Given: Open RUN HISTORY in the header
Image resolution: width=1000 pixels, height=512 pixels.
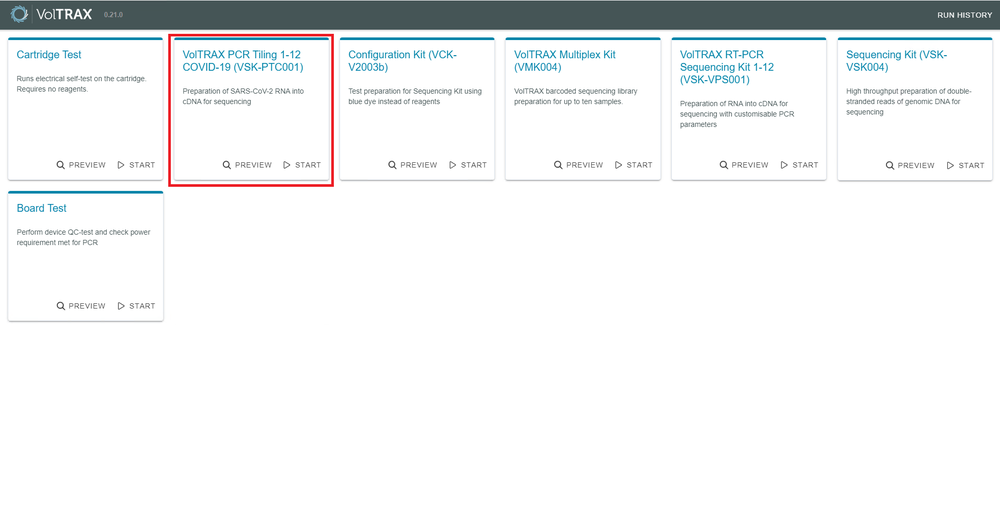Looking at the screenshot, I should point(964,15).
